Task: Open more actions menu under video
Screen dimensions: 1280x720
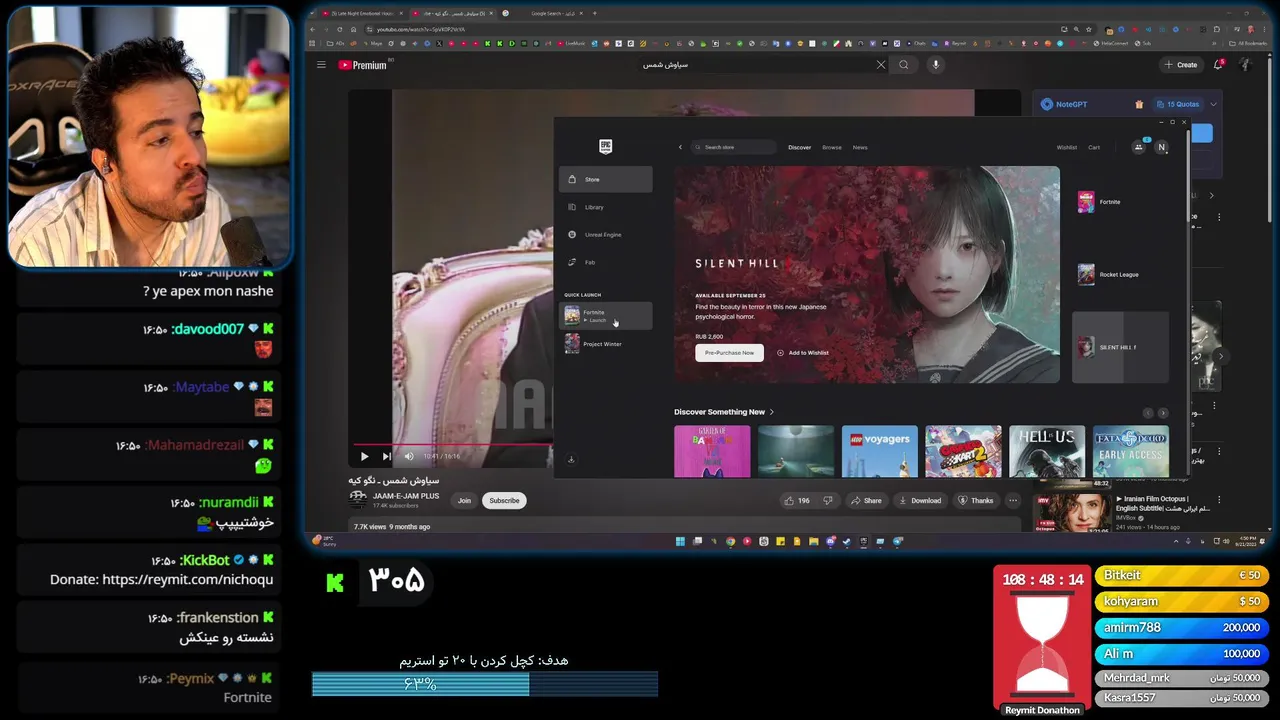Action: tap(1013, 500)
